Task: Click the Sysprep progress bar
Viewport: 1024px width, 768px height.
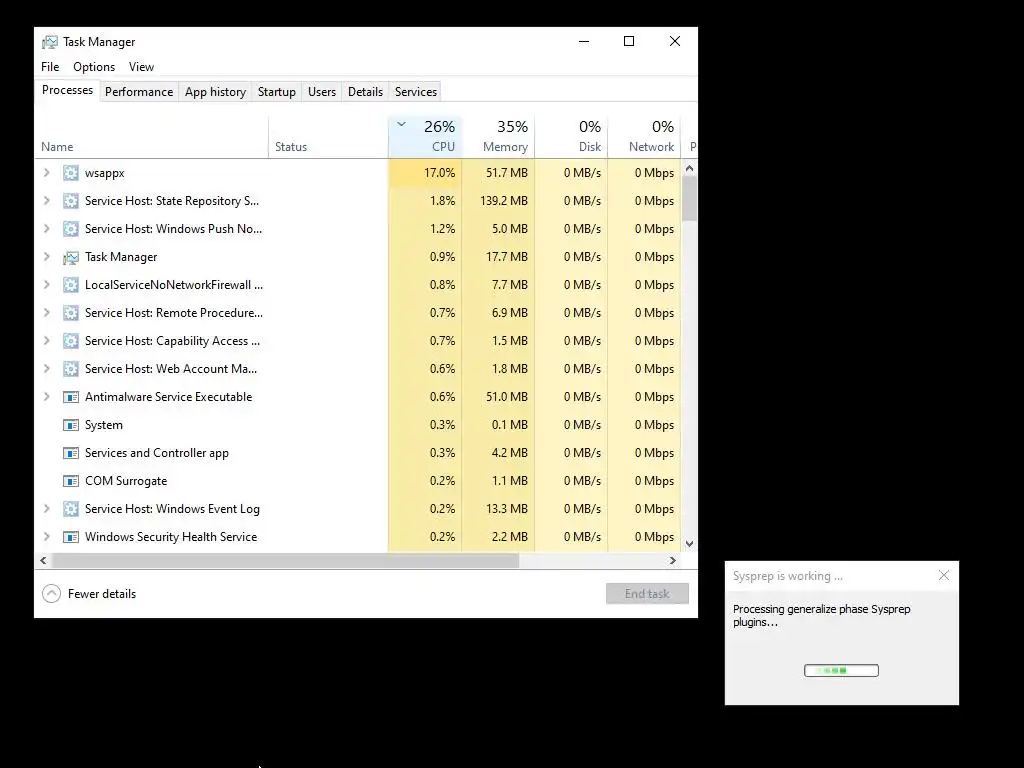Action: coord(841,671)
